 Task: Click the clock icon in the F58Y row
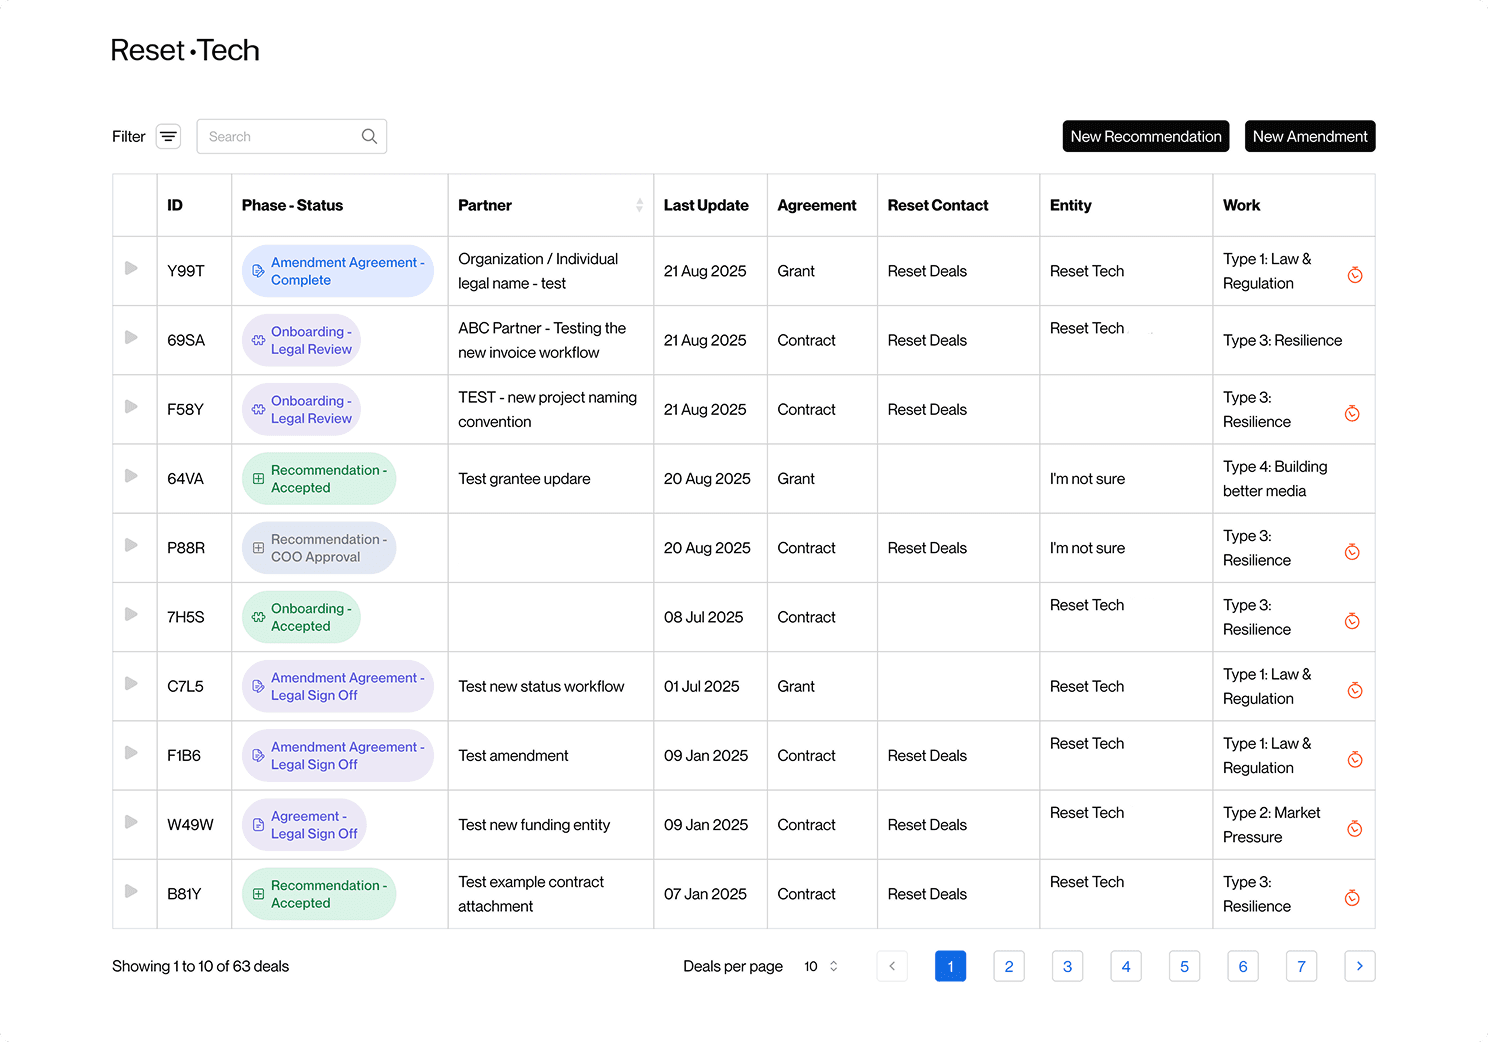point(1352,414)
